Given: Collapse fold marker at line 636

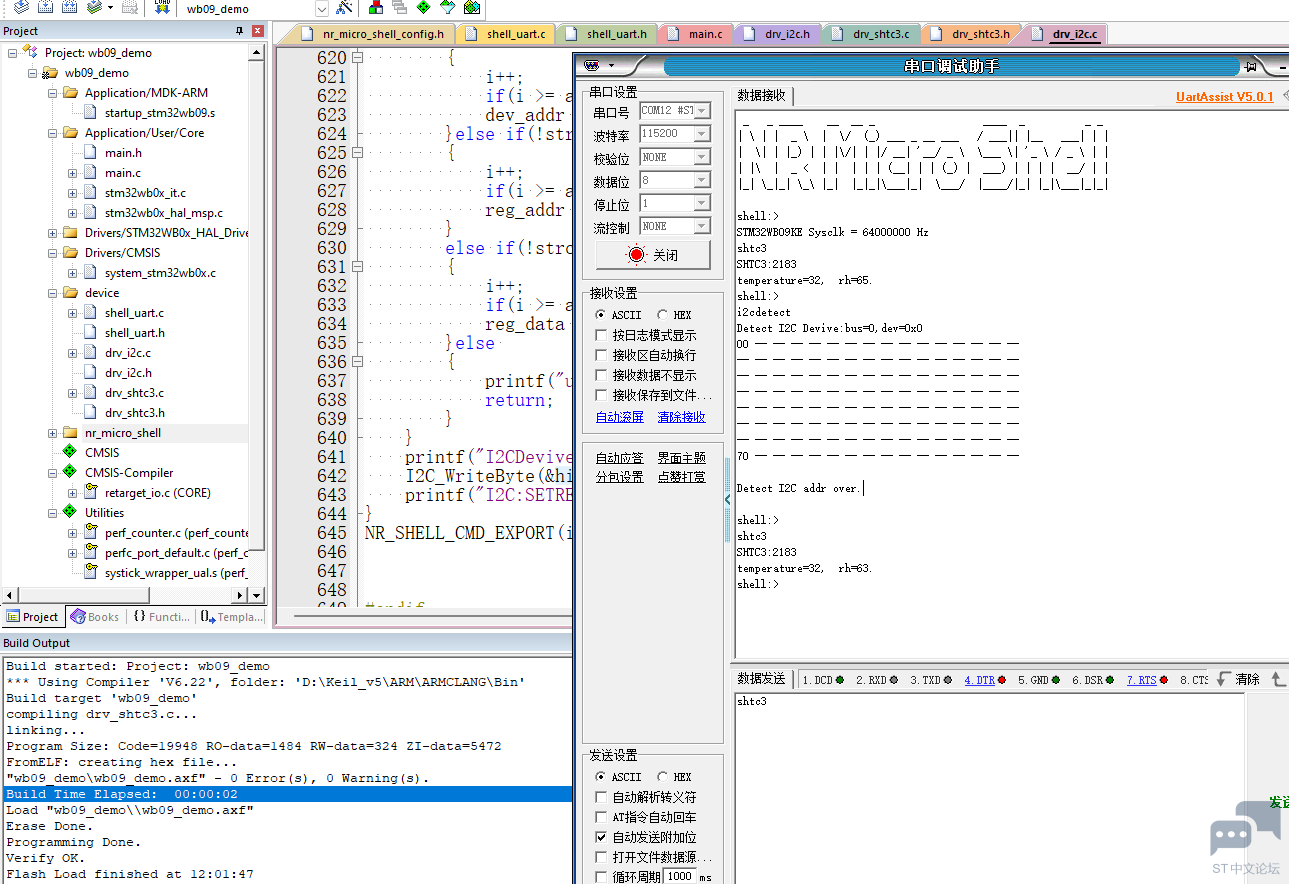Looking at the screenshot, I should tap(357, 362).
